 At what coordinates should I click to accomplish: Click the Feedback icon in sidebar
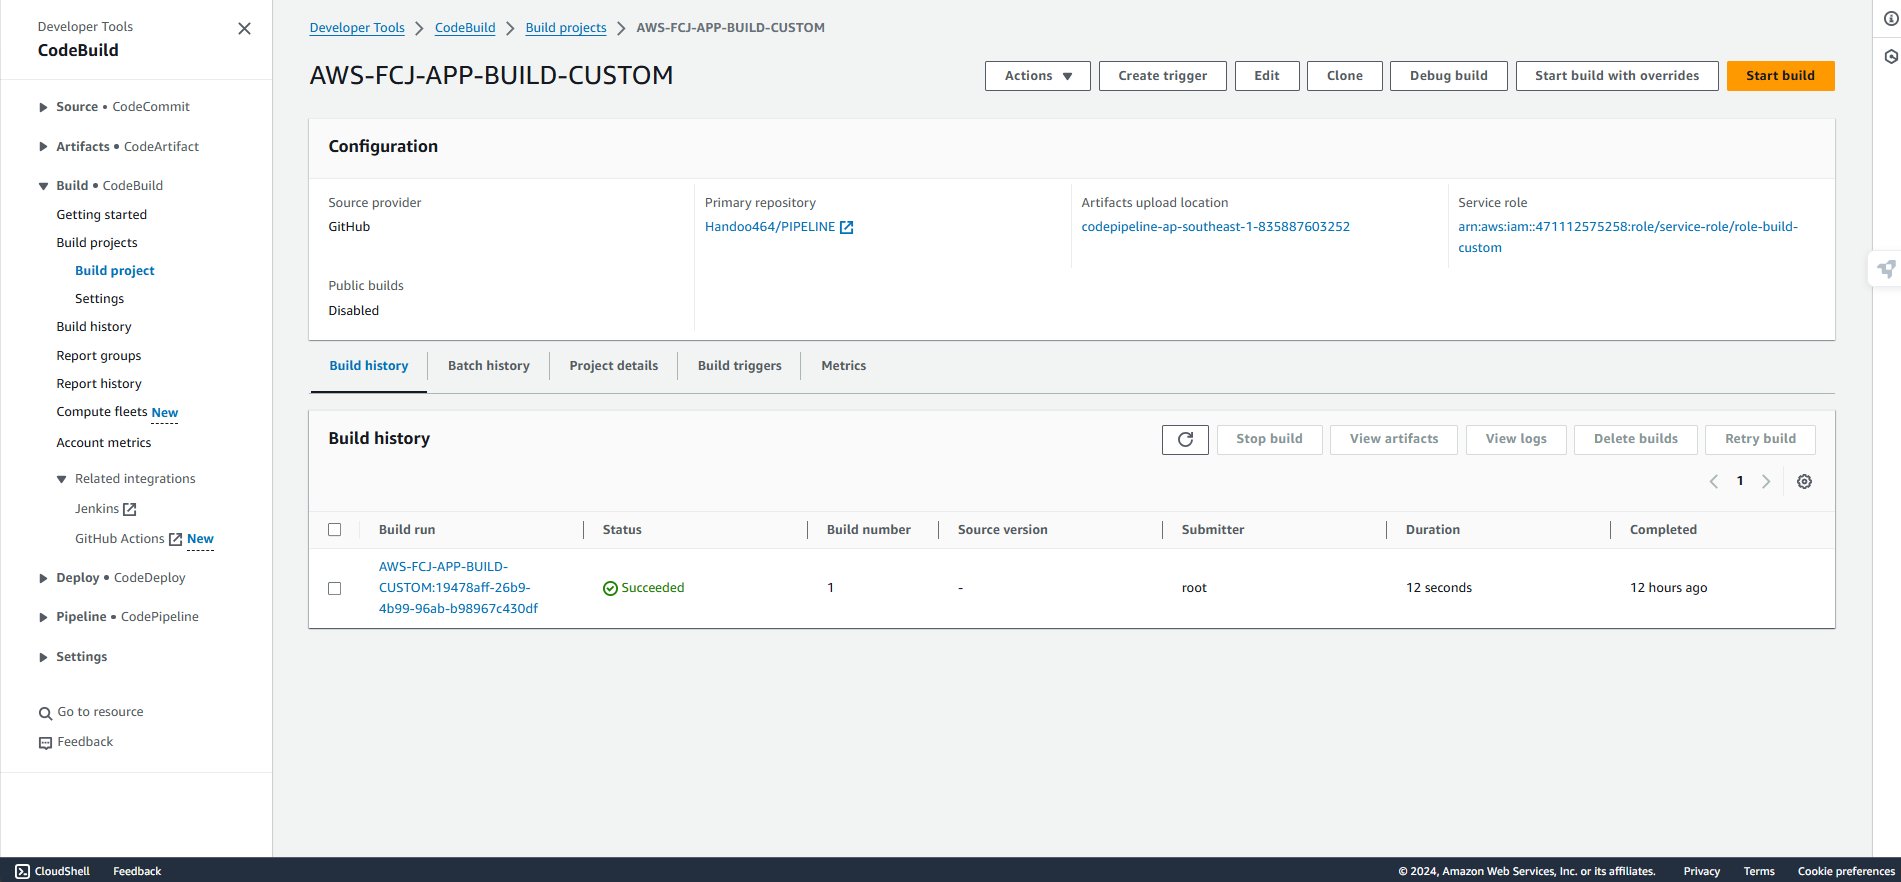pos(45,743)
